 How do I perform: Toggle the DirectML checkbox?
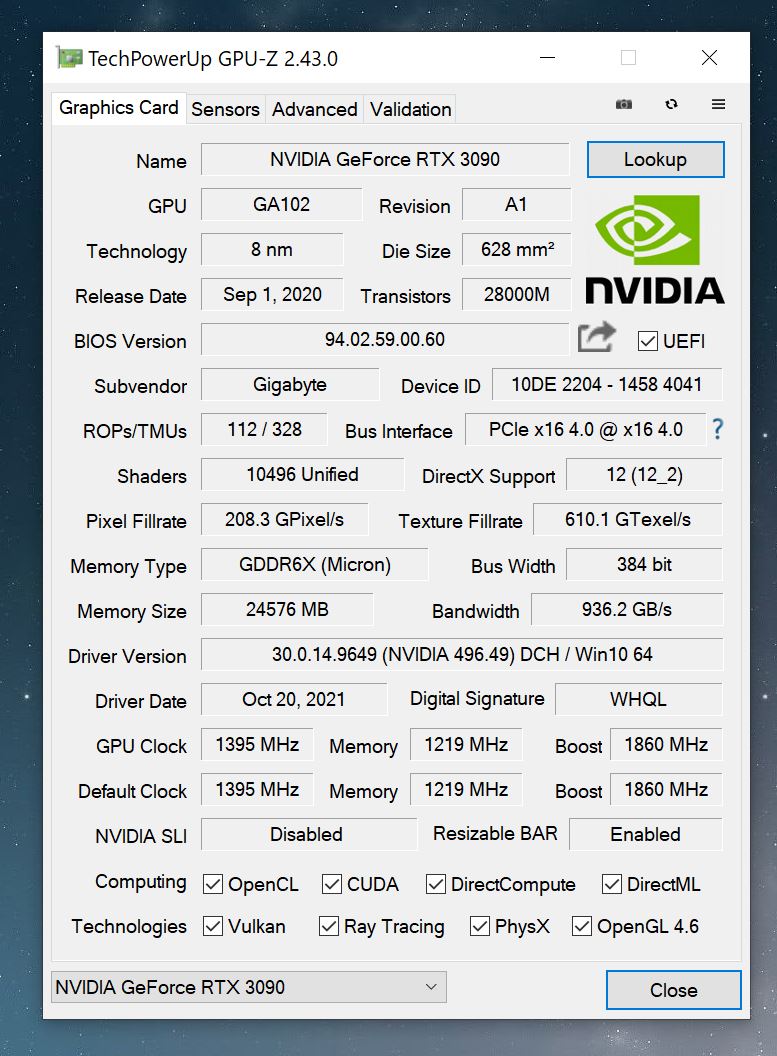tap(611, 884)
